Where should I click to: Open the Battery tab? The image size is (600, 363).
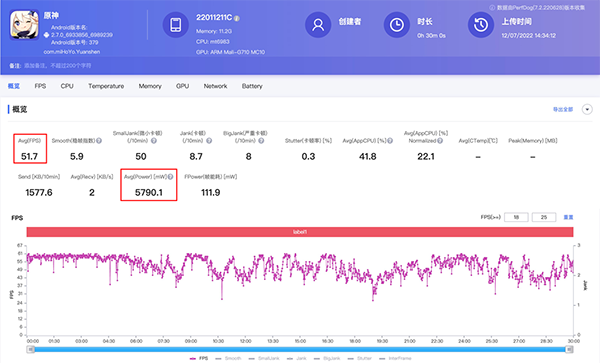252,86
